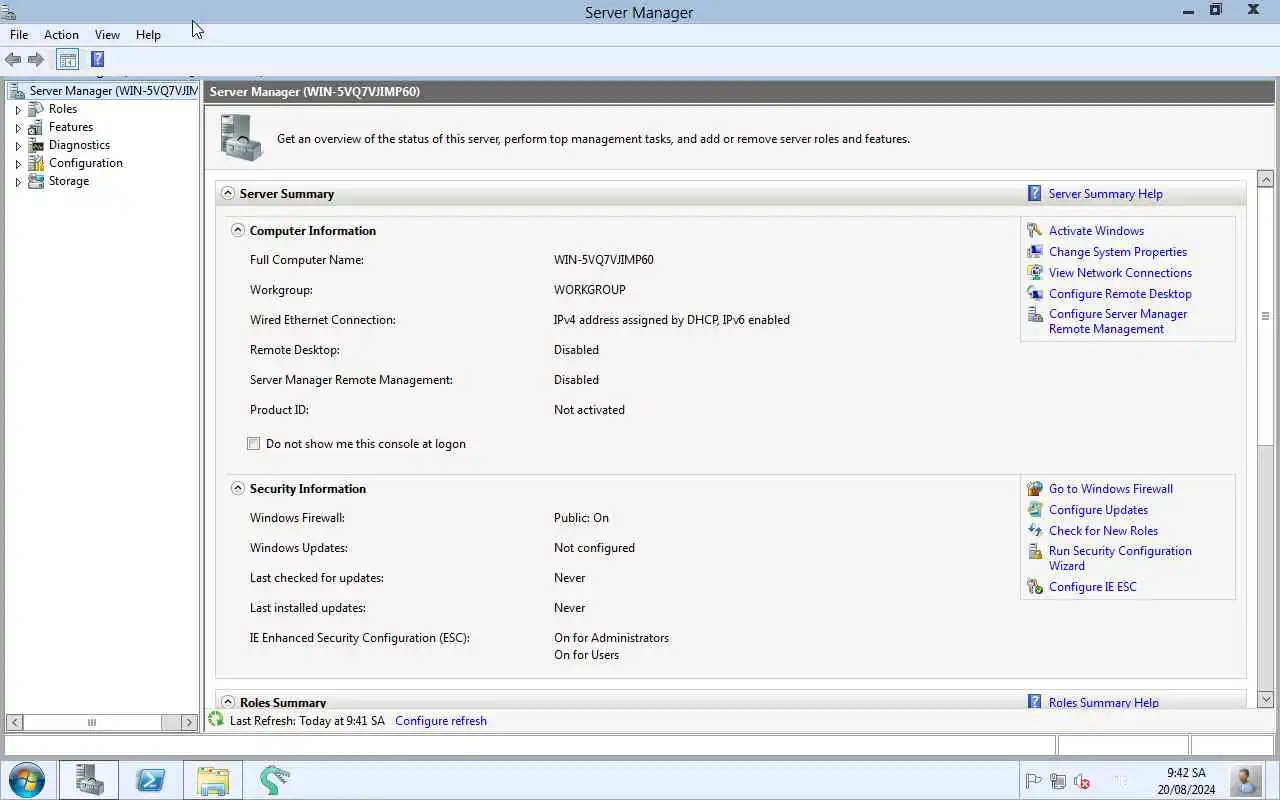Click the Forward arrow in the toolbar
The width and height of the screenshot is (1280, 800).
pyautogui.click(x=36, y=60)
